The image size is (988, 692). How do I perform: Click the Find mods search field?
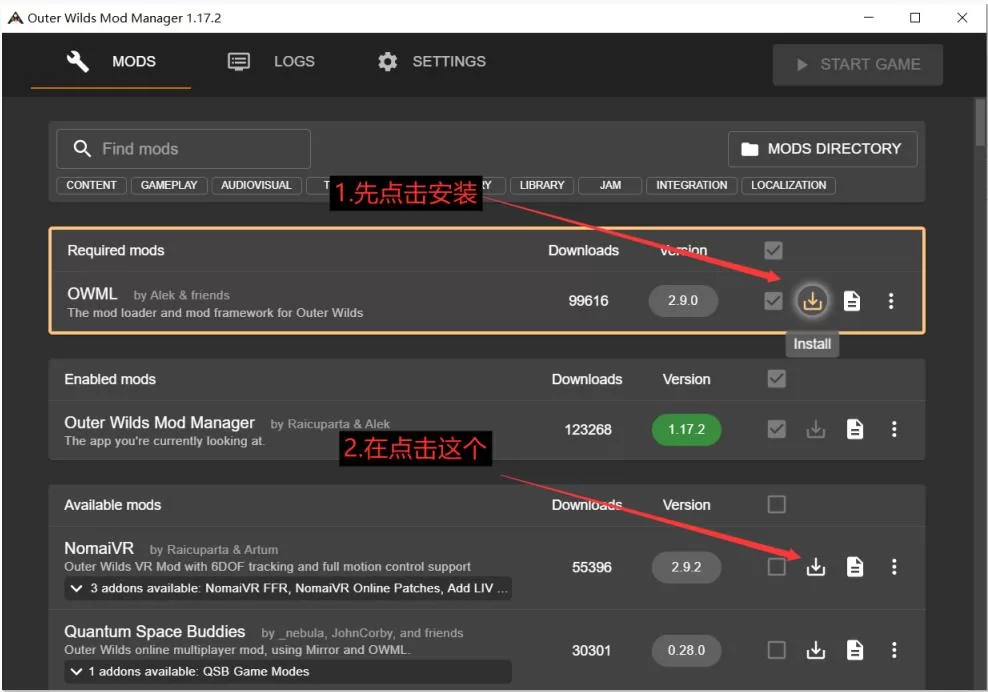tap(183, 149)
